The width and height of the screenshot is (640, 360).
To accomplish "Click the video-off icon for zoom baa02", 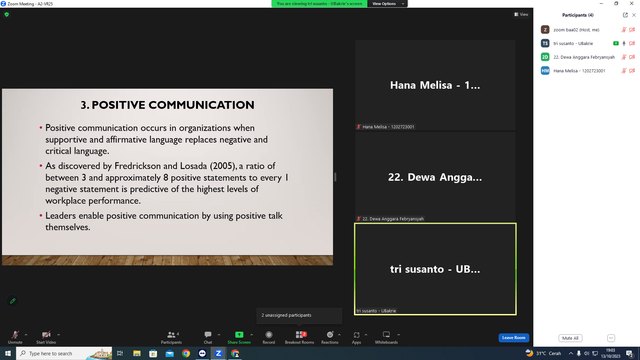I will pos(632,30).
